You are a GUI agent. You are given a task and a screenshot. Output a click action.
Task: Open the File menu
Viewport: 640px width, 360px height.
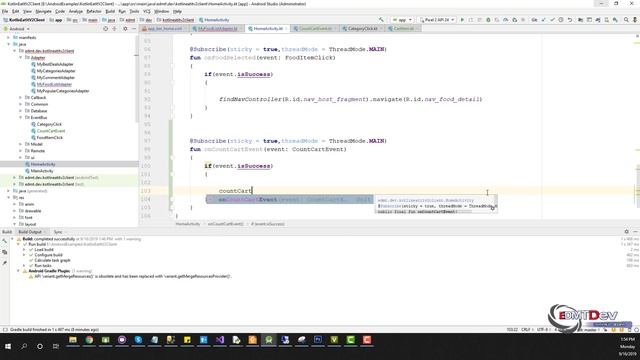point(5,11)
